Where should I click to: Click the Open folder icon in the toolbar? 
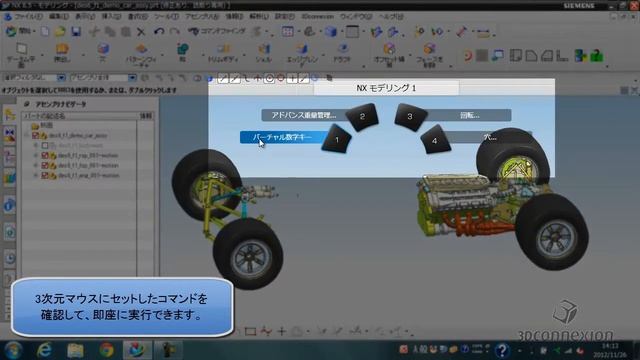(x=60, y=31)
